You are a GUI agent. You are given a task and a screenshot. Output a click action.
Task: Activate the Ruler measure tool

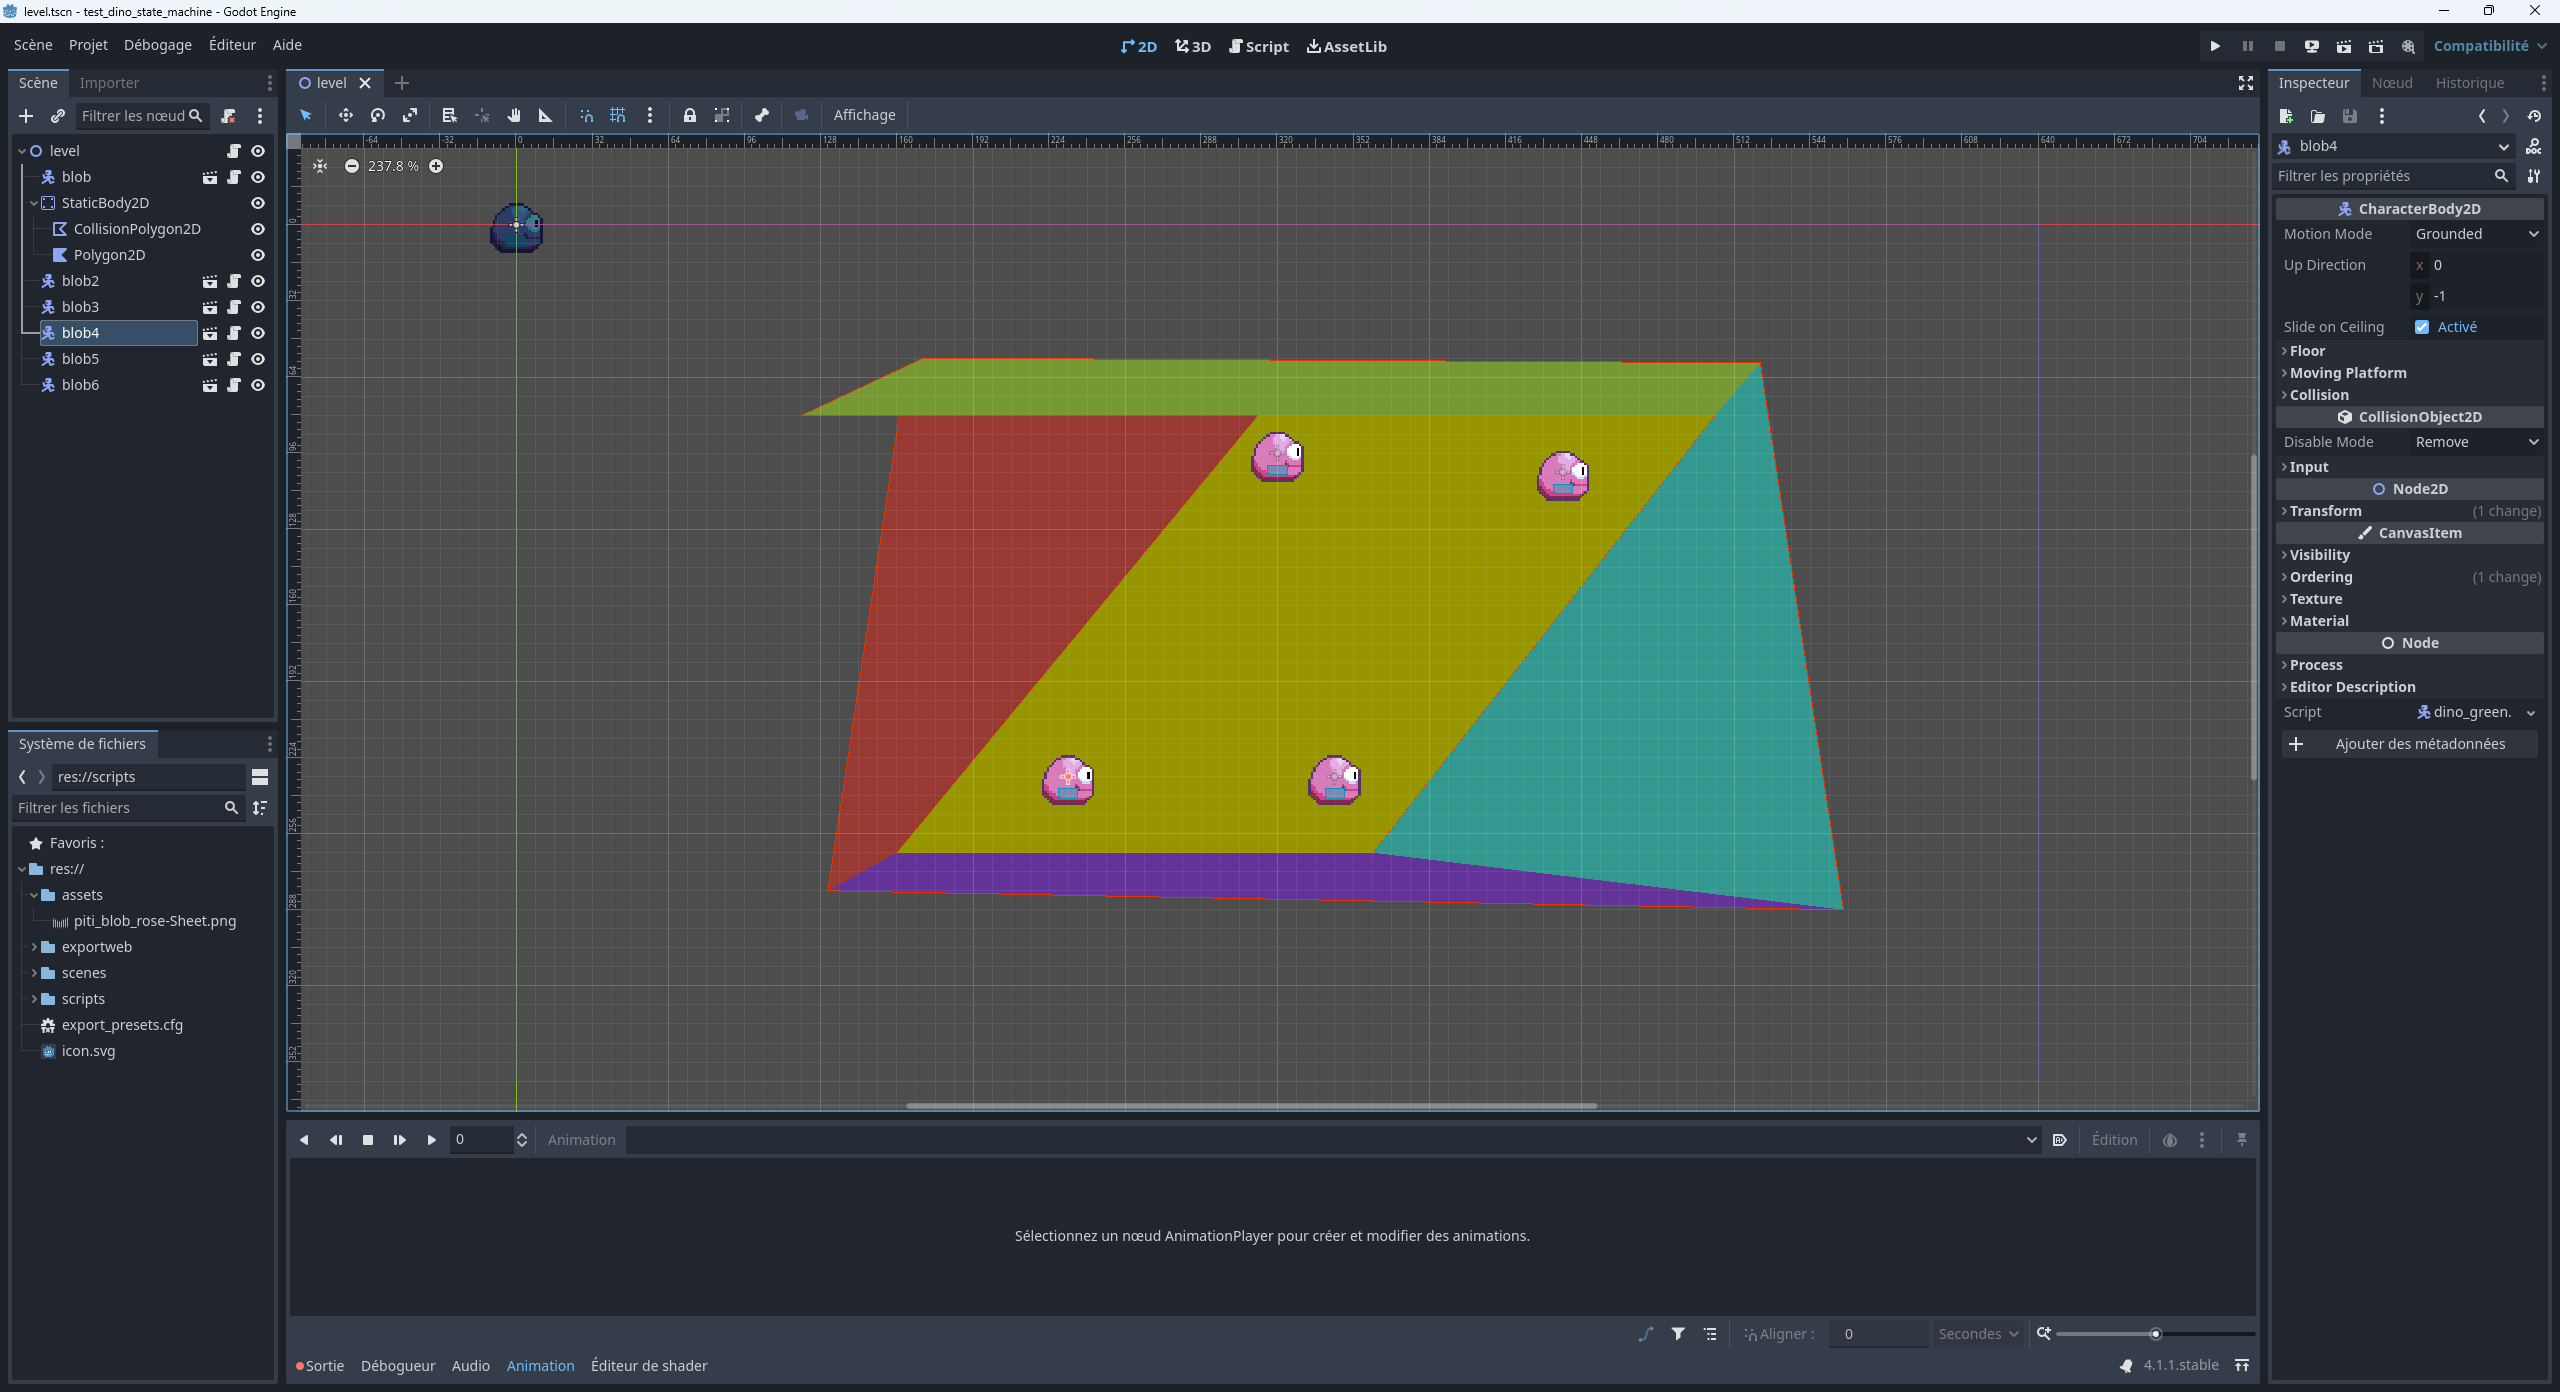point(546,115)
